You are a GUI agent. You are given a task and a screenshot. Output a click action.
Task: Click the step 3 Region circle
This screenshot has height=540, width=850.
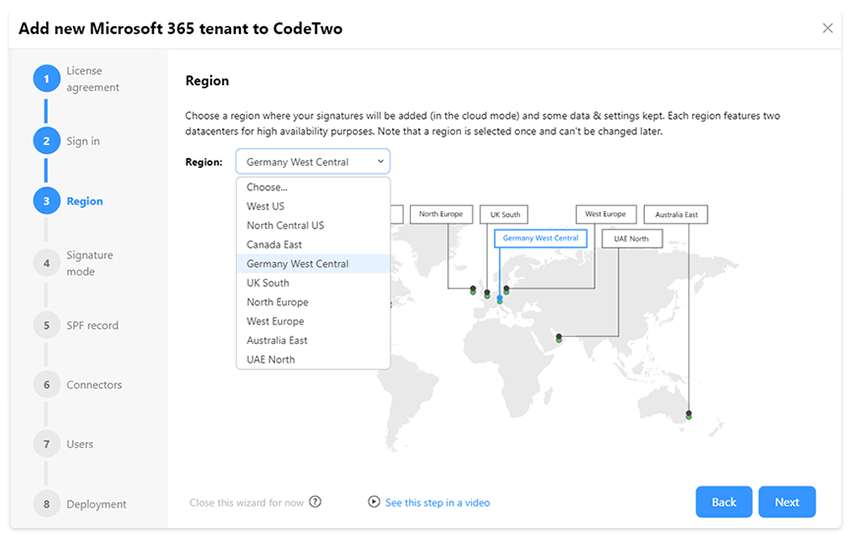[47, 201]
